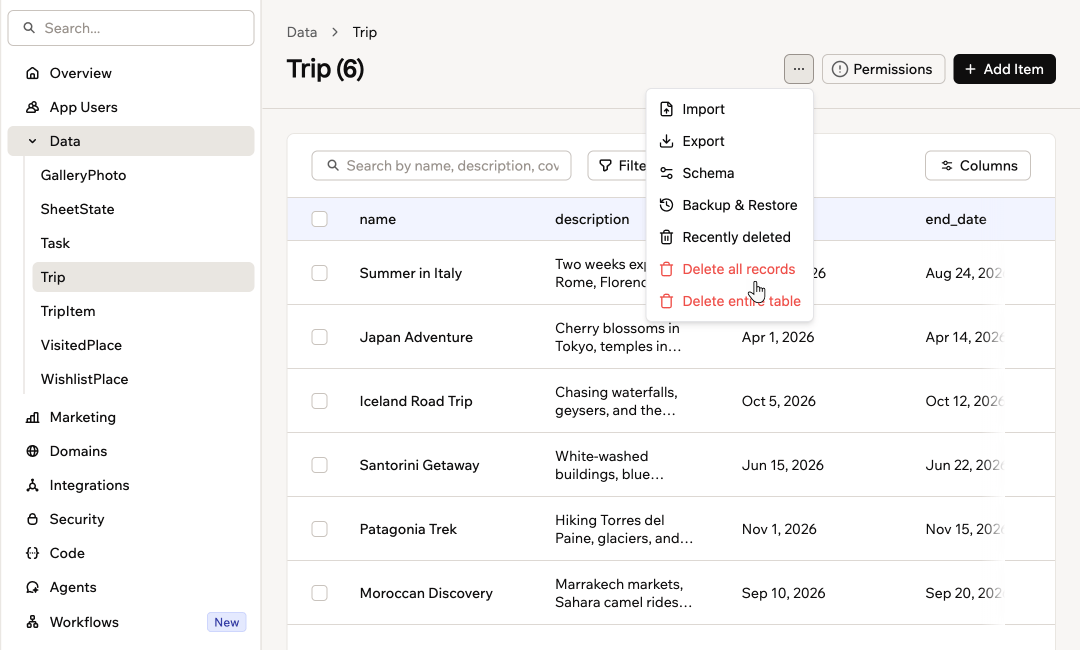The image size is (1080, 650).
Task: Open the Domains globe icon
Action: tap(32, 452)
